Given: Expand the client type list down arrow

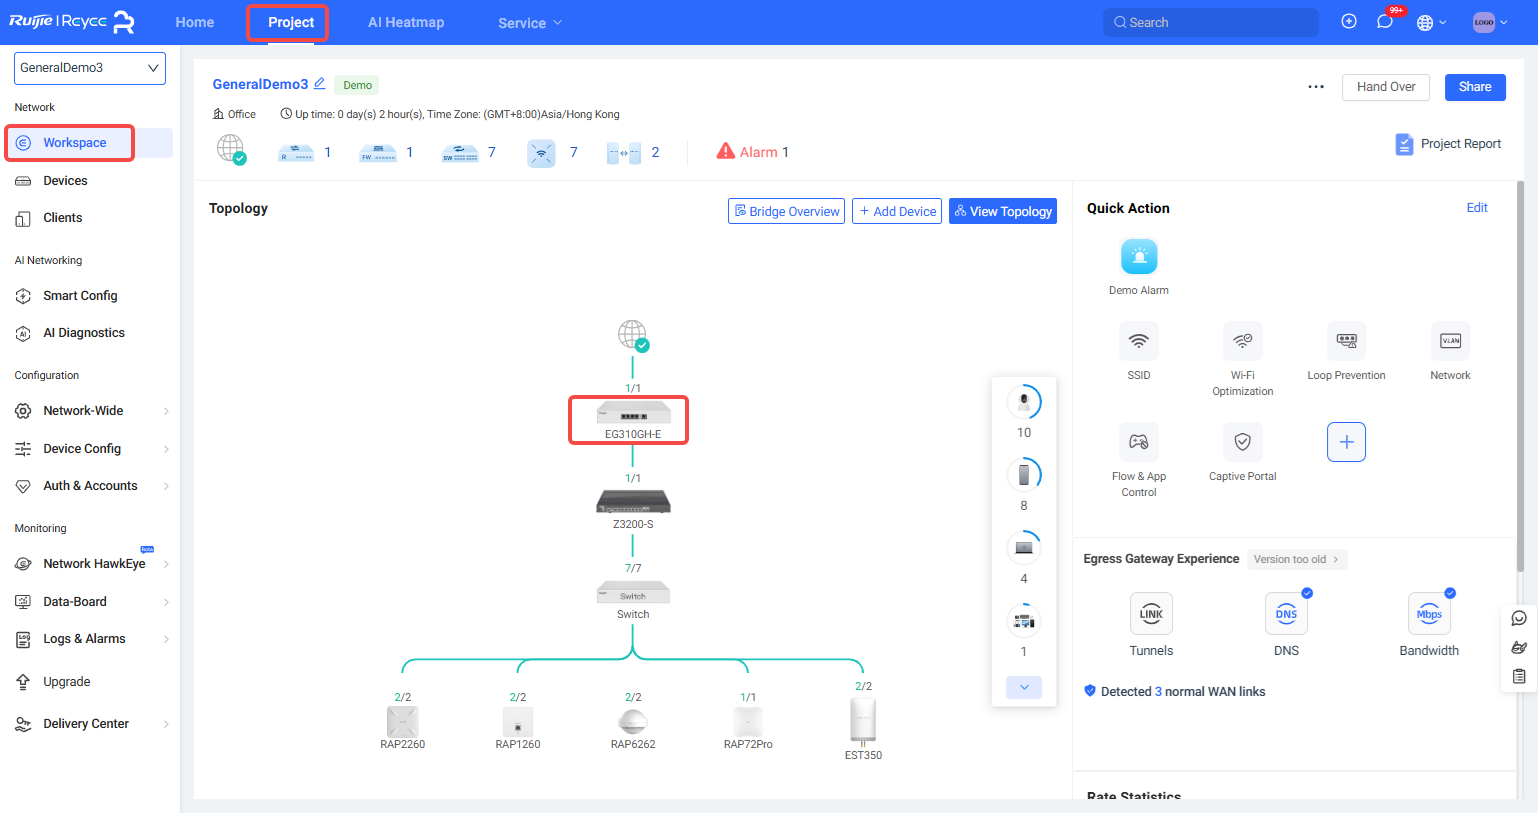Looking at the screenshot, I should [x=1024, y=687].
